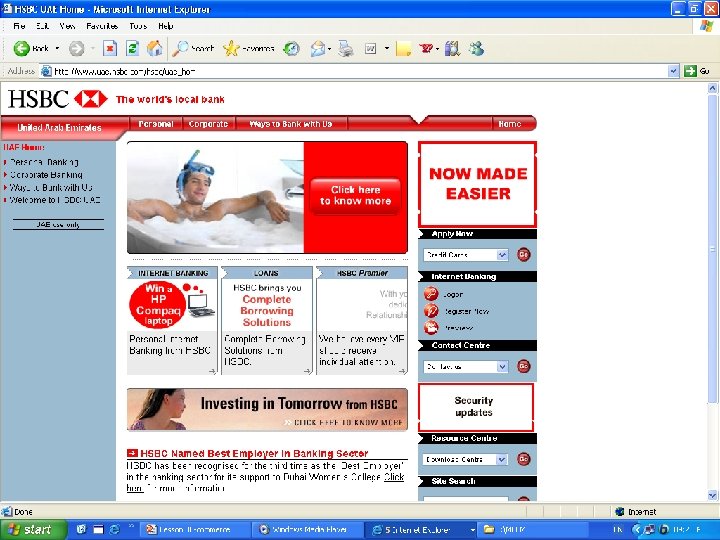Screen dimensions: 720x540
Task: Select the Ways to Bank with Us tab
Action: tap(291, 124)
